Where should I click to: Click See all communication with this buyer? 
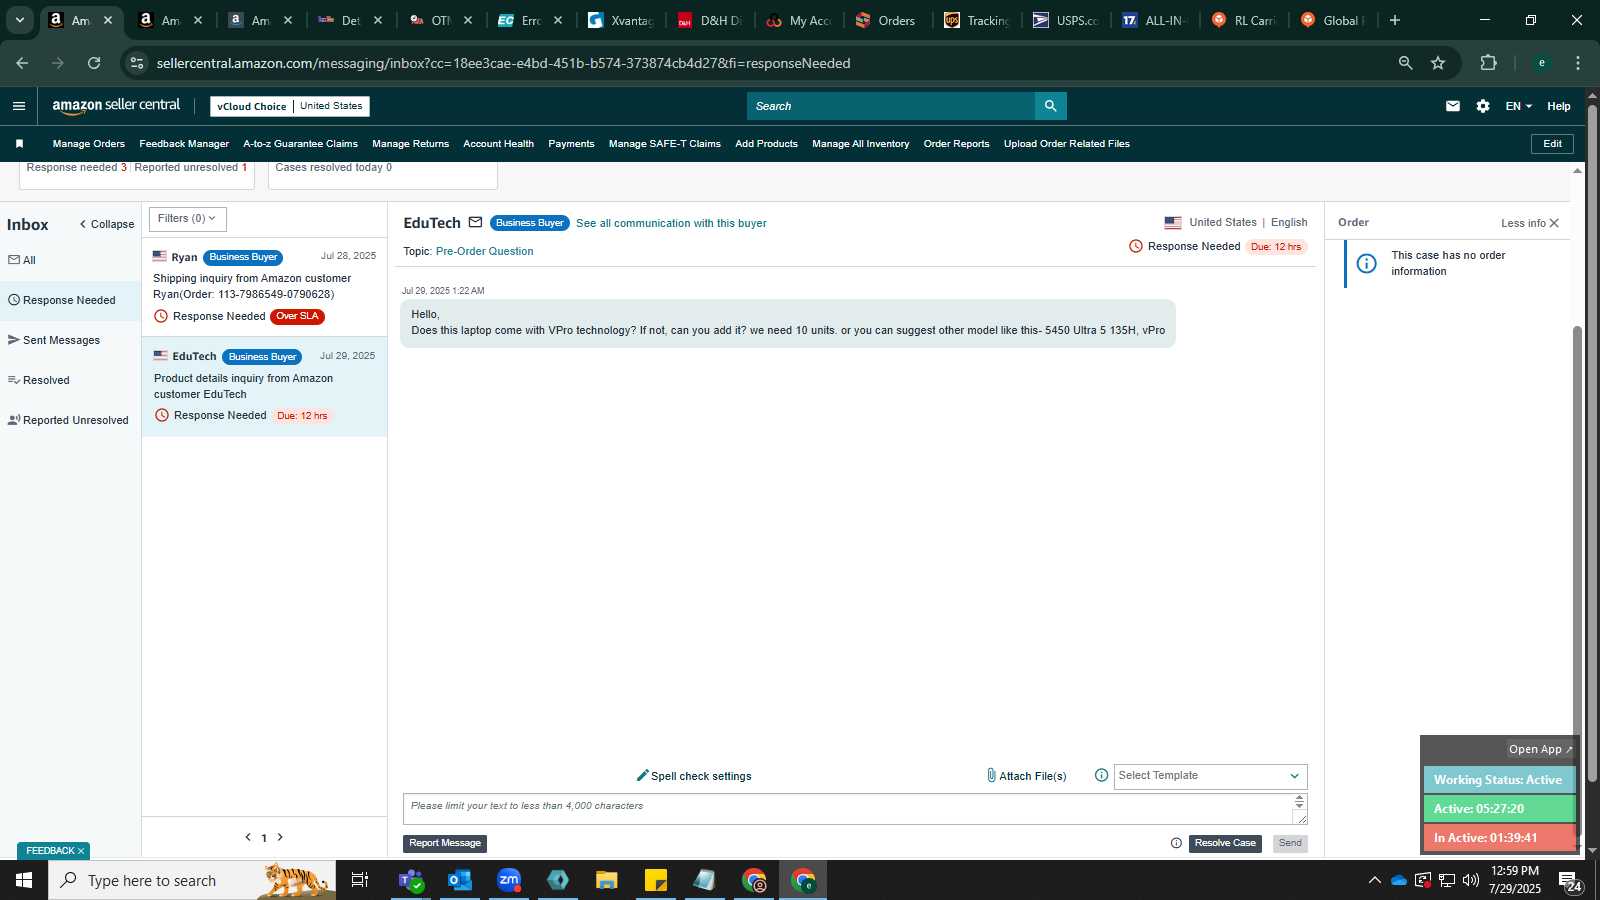(671, 223)
